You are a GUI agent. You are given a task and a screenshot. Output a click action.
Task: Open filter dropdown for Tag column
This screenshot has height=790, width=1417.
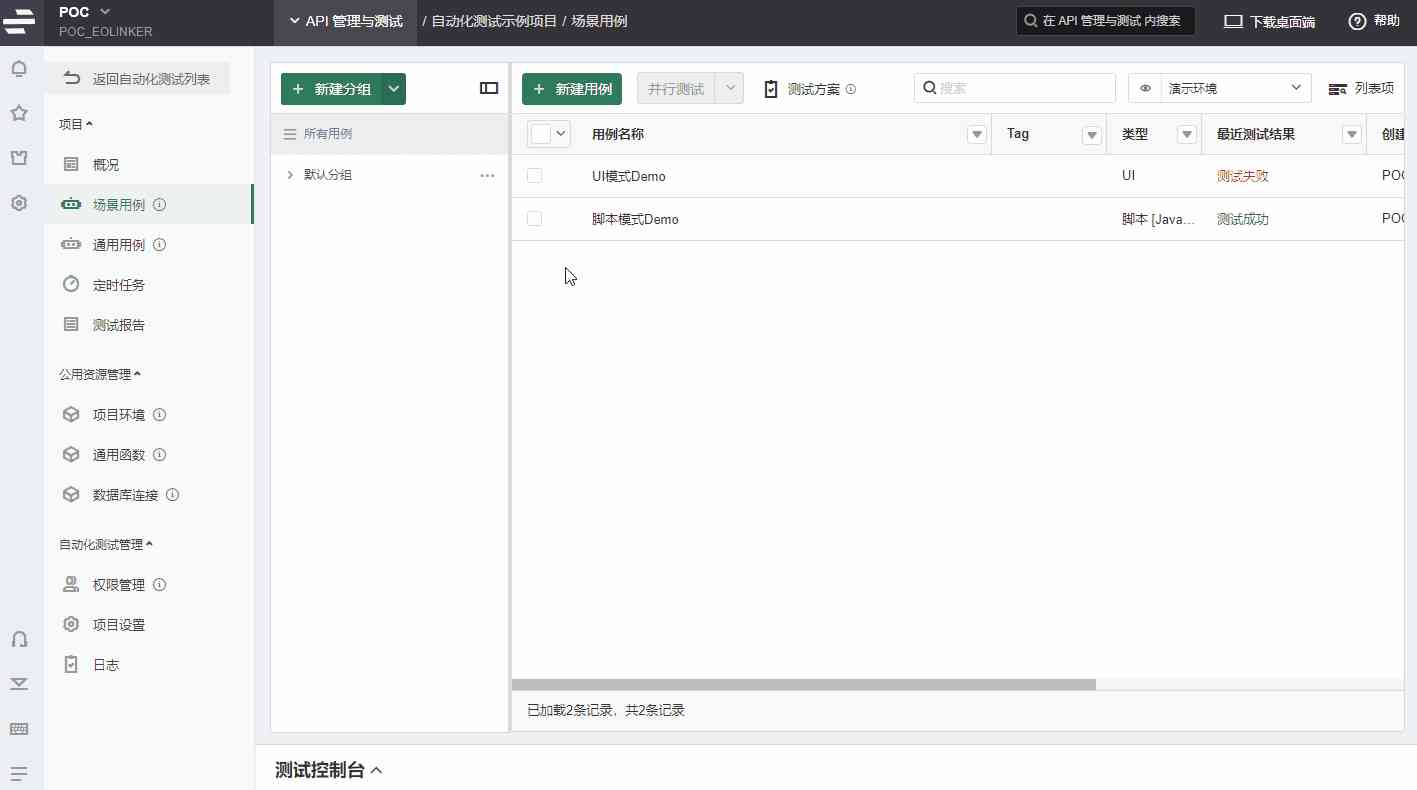point(1092,135)
